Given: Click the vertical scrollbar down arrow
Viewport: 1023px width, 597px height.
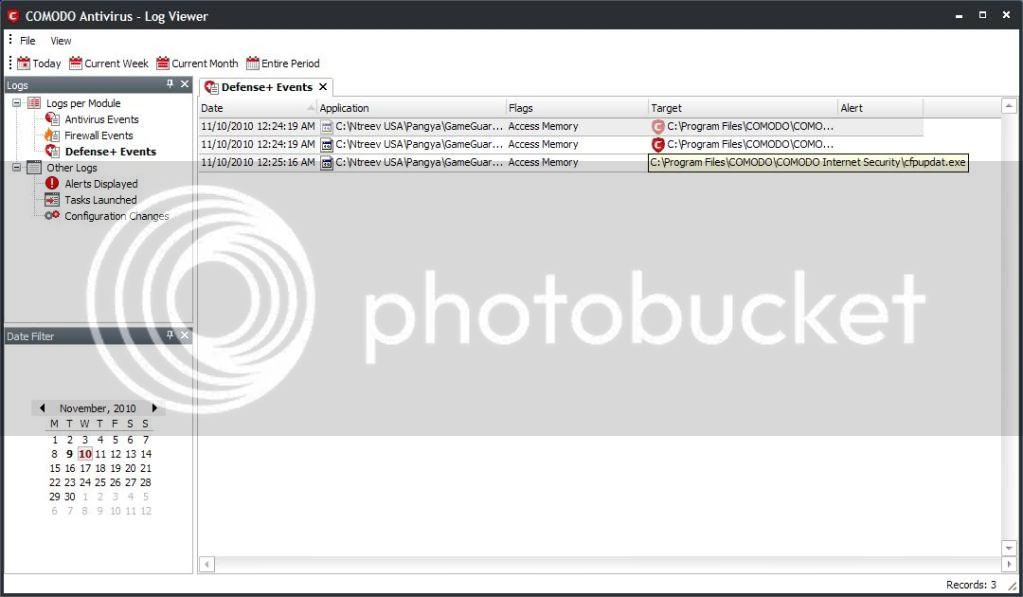Looking at the screenshot, I should (x=1009, y=548).
